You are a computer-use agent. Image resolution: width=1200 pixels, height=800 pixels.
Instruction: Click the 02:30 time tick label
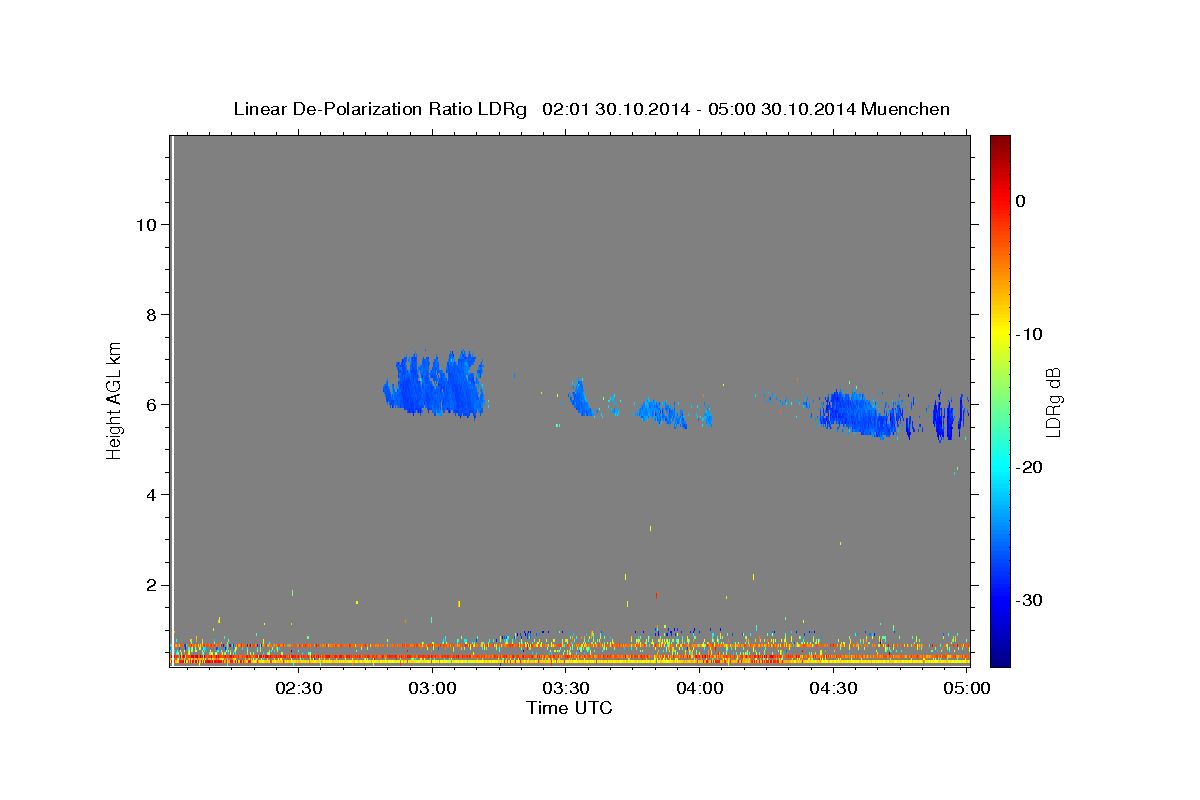pos(299,689)
